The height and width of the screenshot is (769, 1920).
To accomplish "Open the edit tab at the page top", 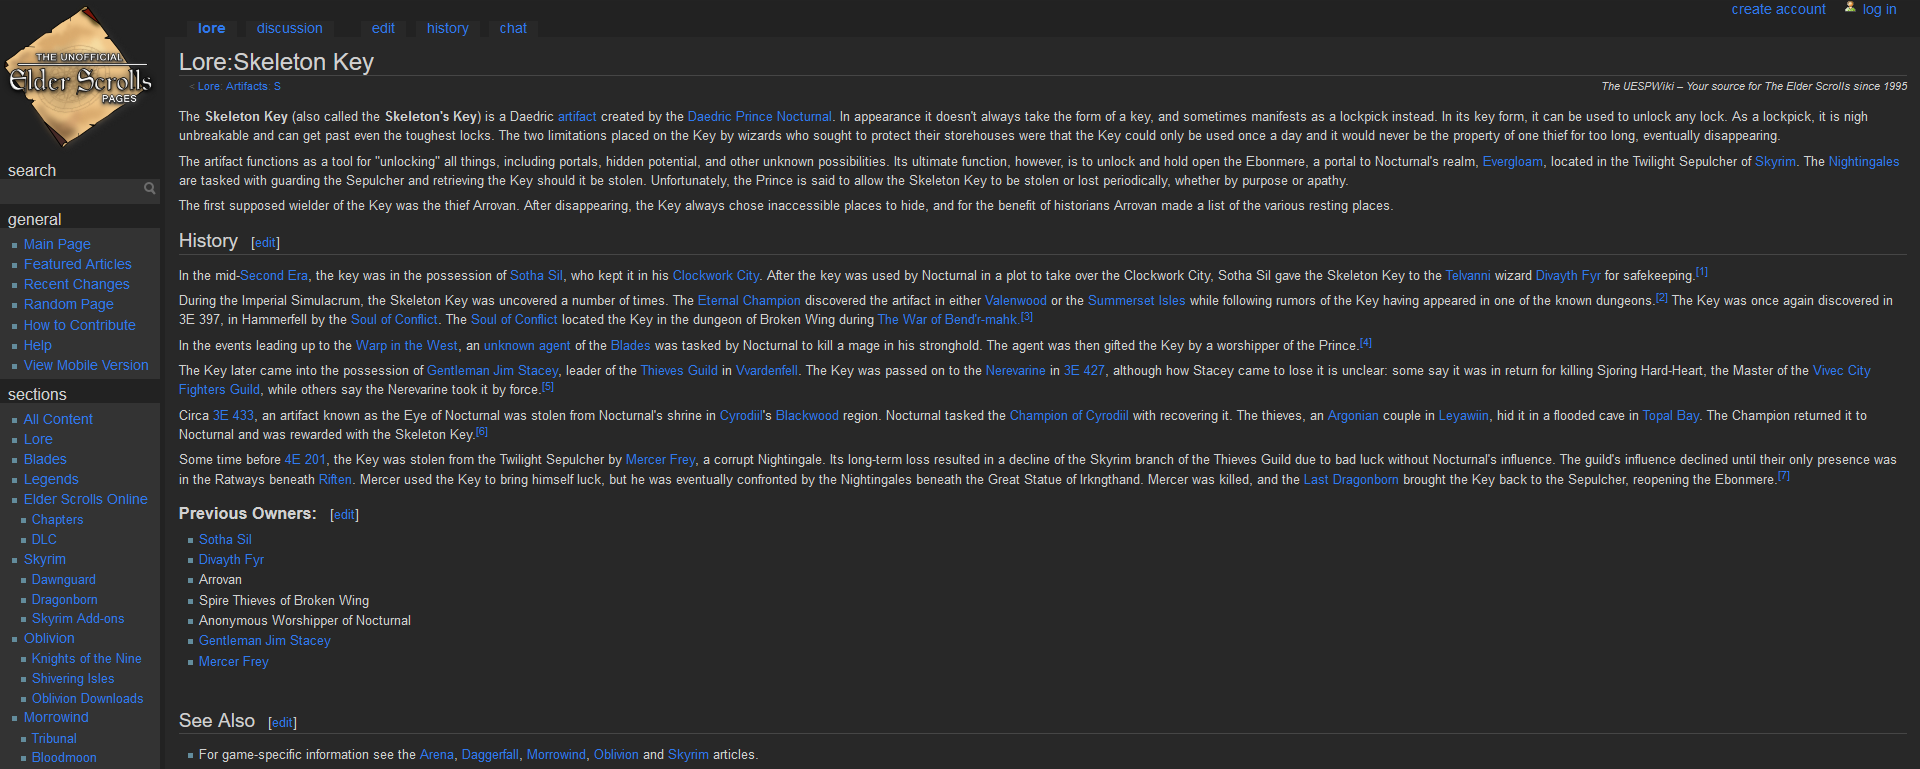I will pos(383,28).
